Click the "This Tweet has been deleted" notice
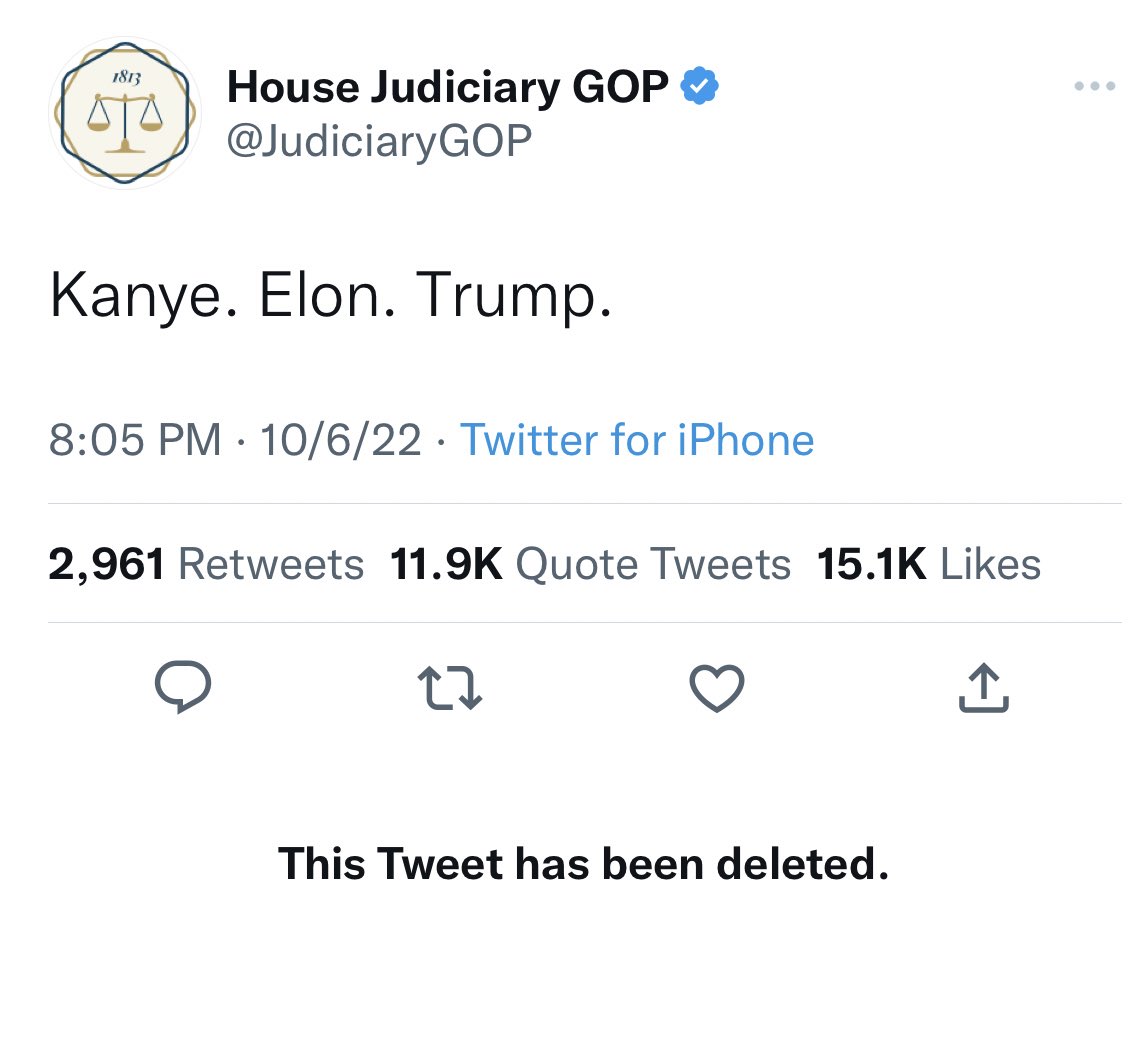Image resolution: width=1141 pixels, height=1040 pixels. coord(583,863)
